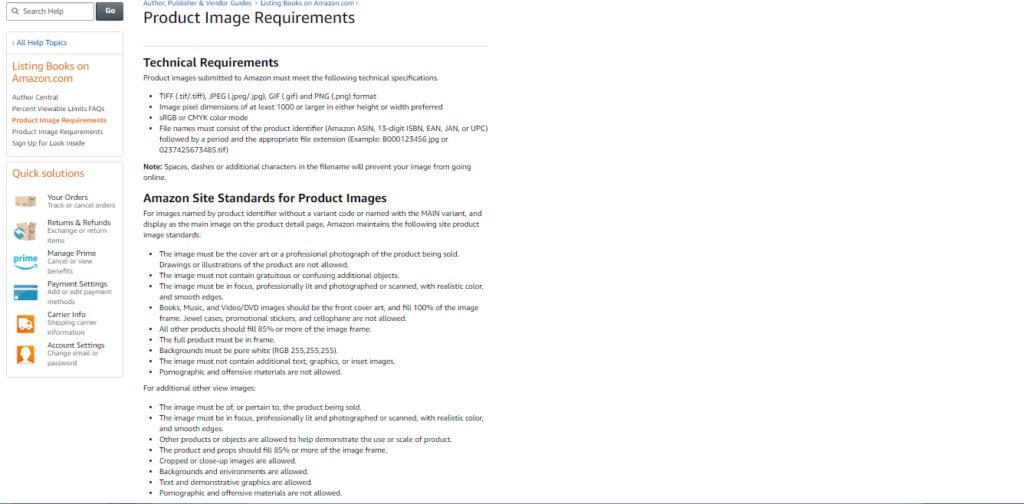1024x504 pixels.
Task: Click the Returns & Refunds package icon
Action: tap(25, 231)
